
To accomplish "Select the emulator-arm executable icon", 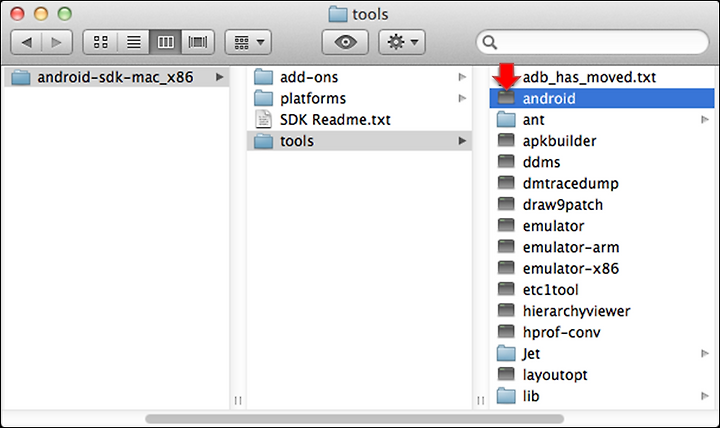I will (506, 246).
